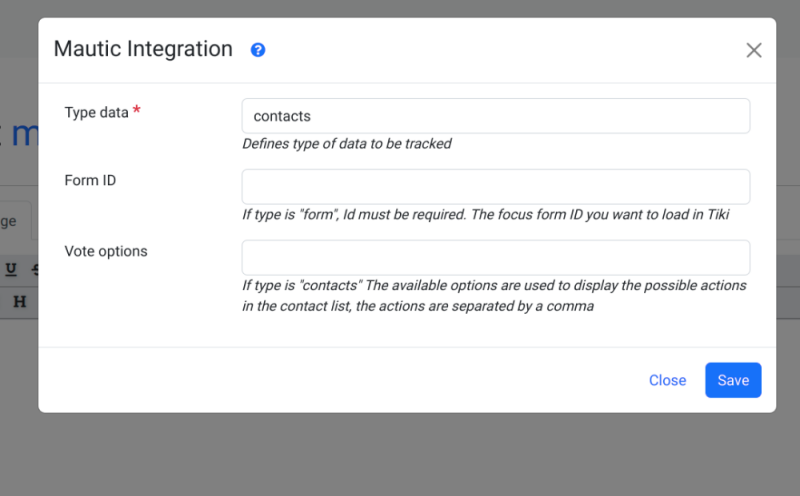The width and height of the screenshot is (800, 496).
Task: Focus the Type data field containing contacts
Action: pyautogui.click(x=495, y=116)
